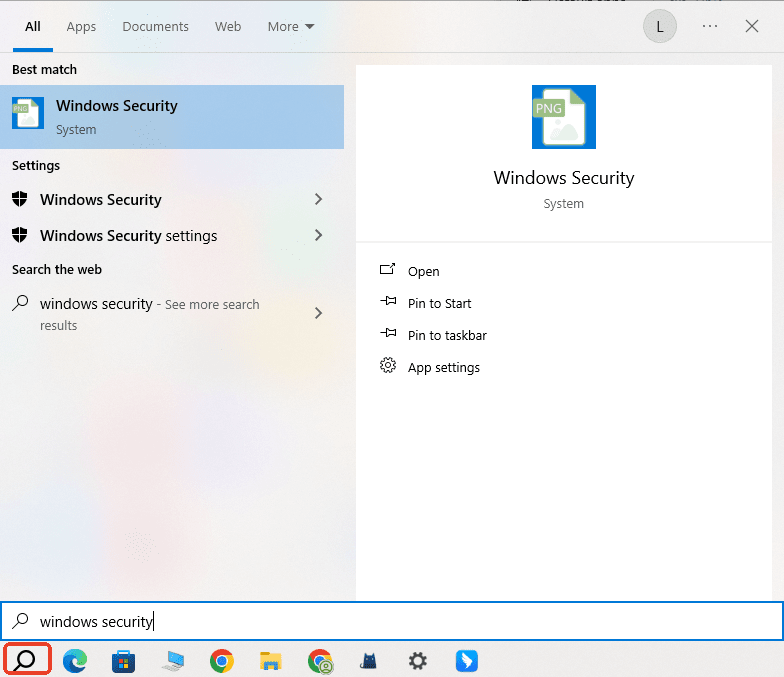Screen dimensions: 784x677
Task: Expand the 'windows security' web search arrow
Action: pos(319,313)
